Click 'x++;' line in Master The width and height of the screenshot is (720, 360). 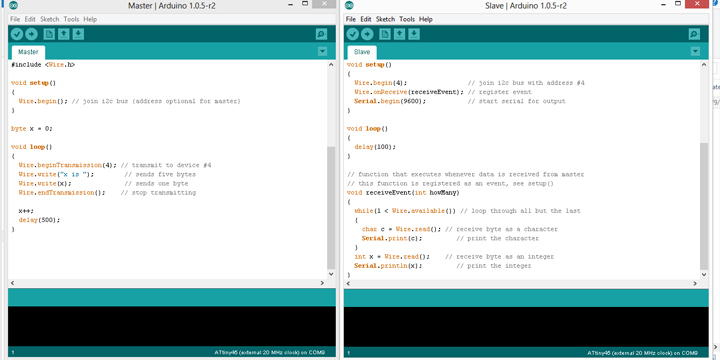pyautogui.click(x=26, y=211)
